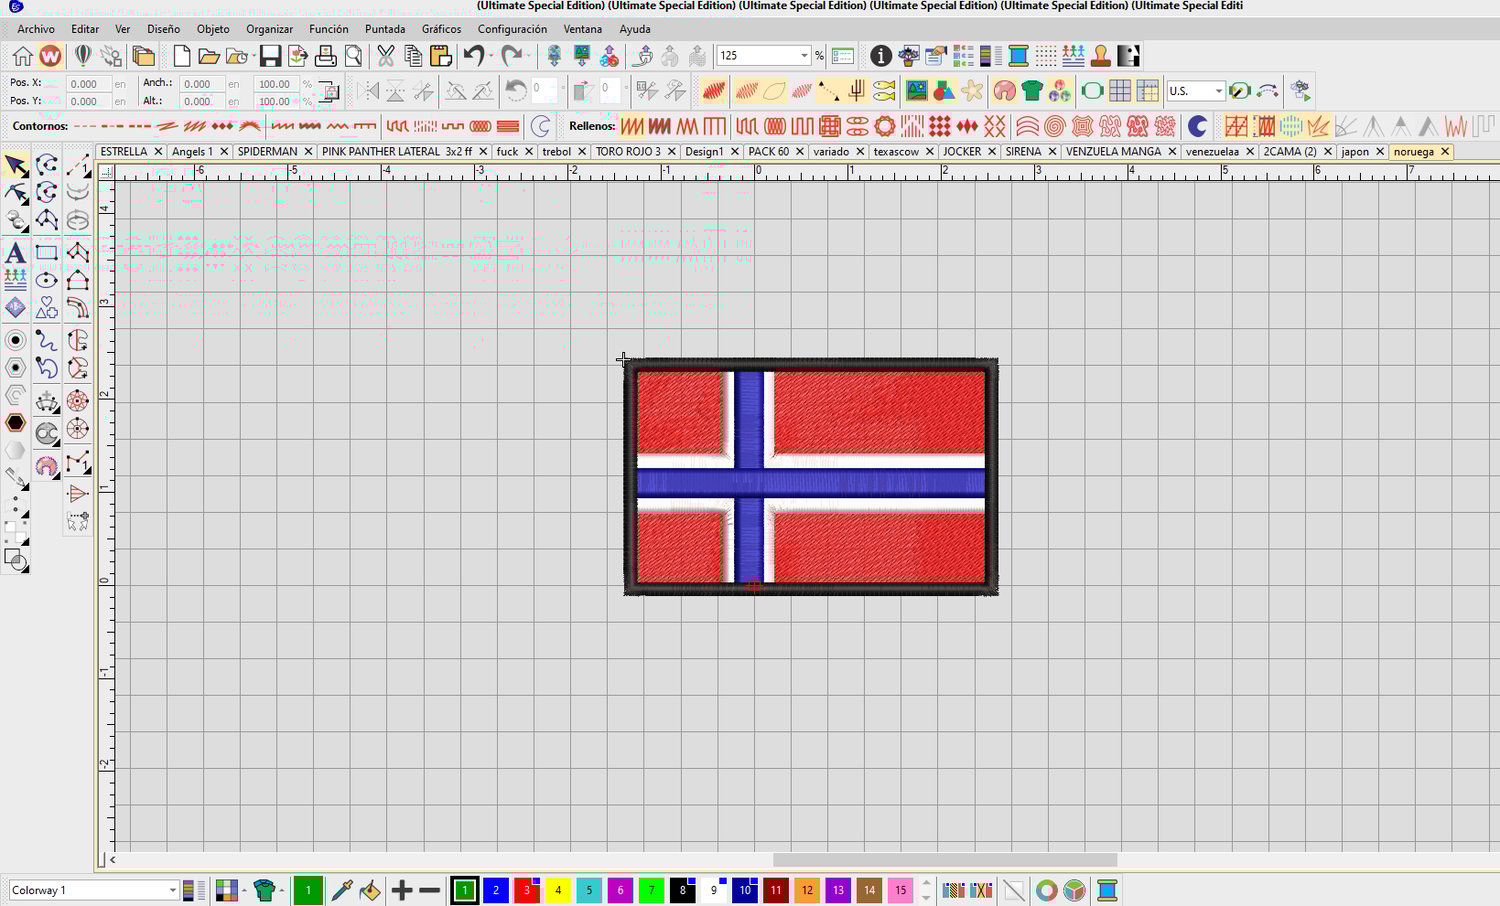Open design information 'i' icon
Image resolution: width=1500 pixels, height=906 pixels.
[880, 56]
